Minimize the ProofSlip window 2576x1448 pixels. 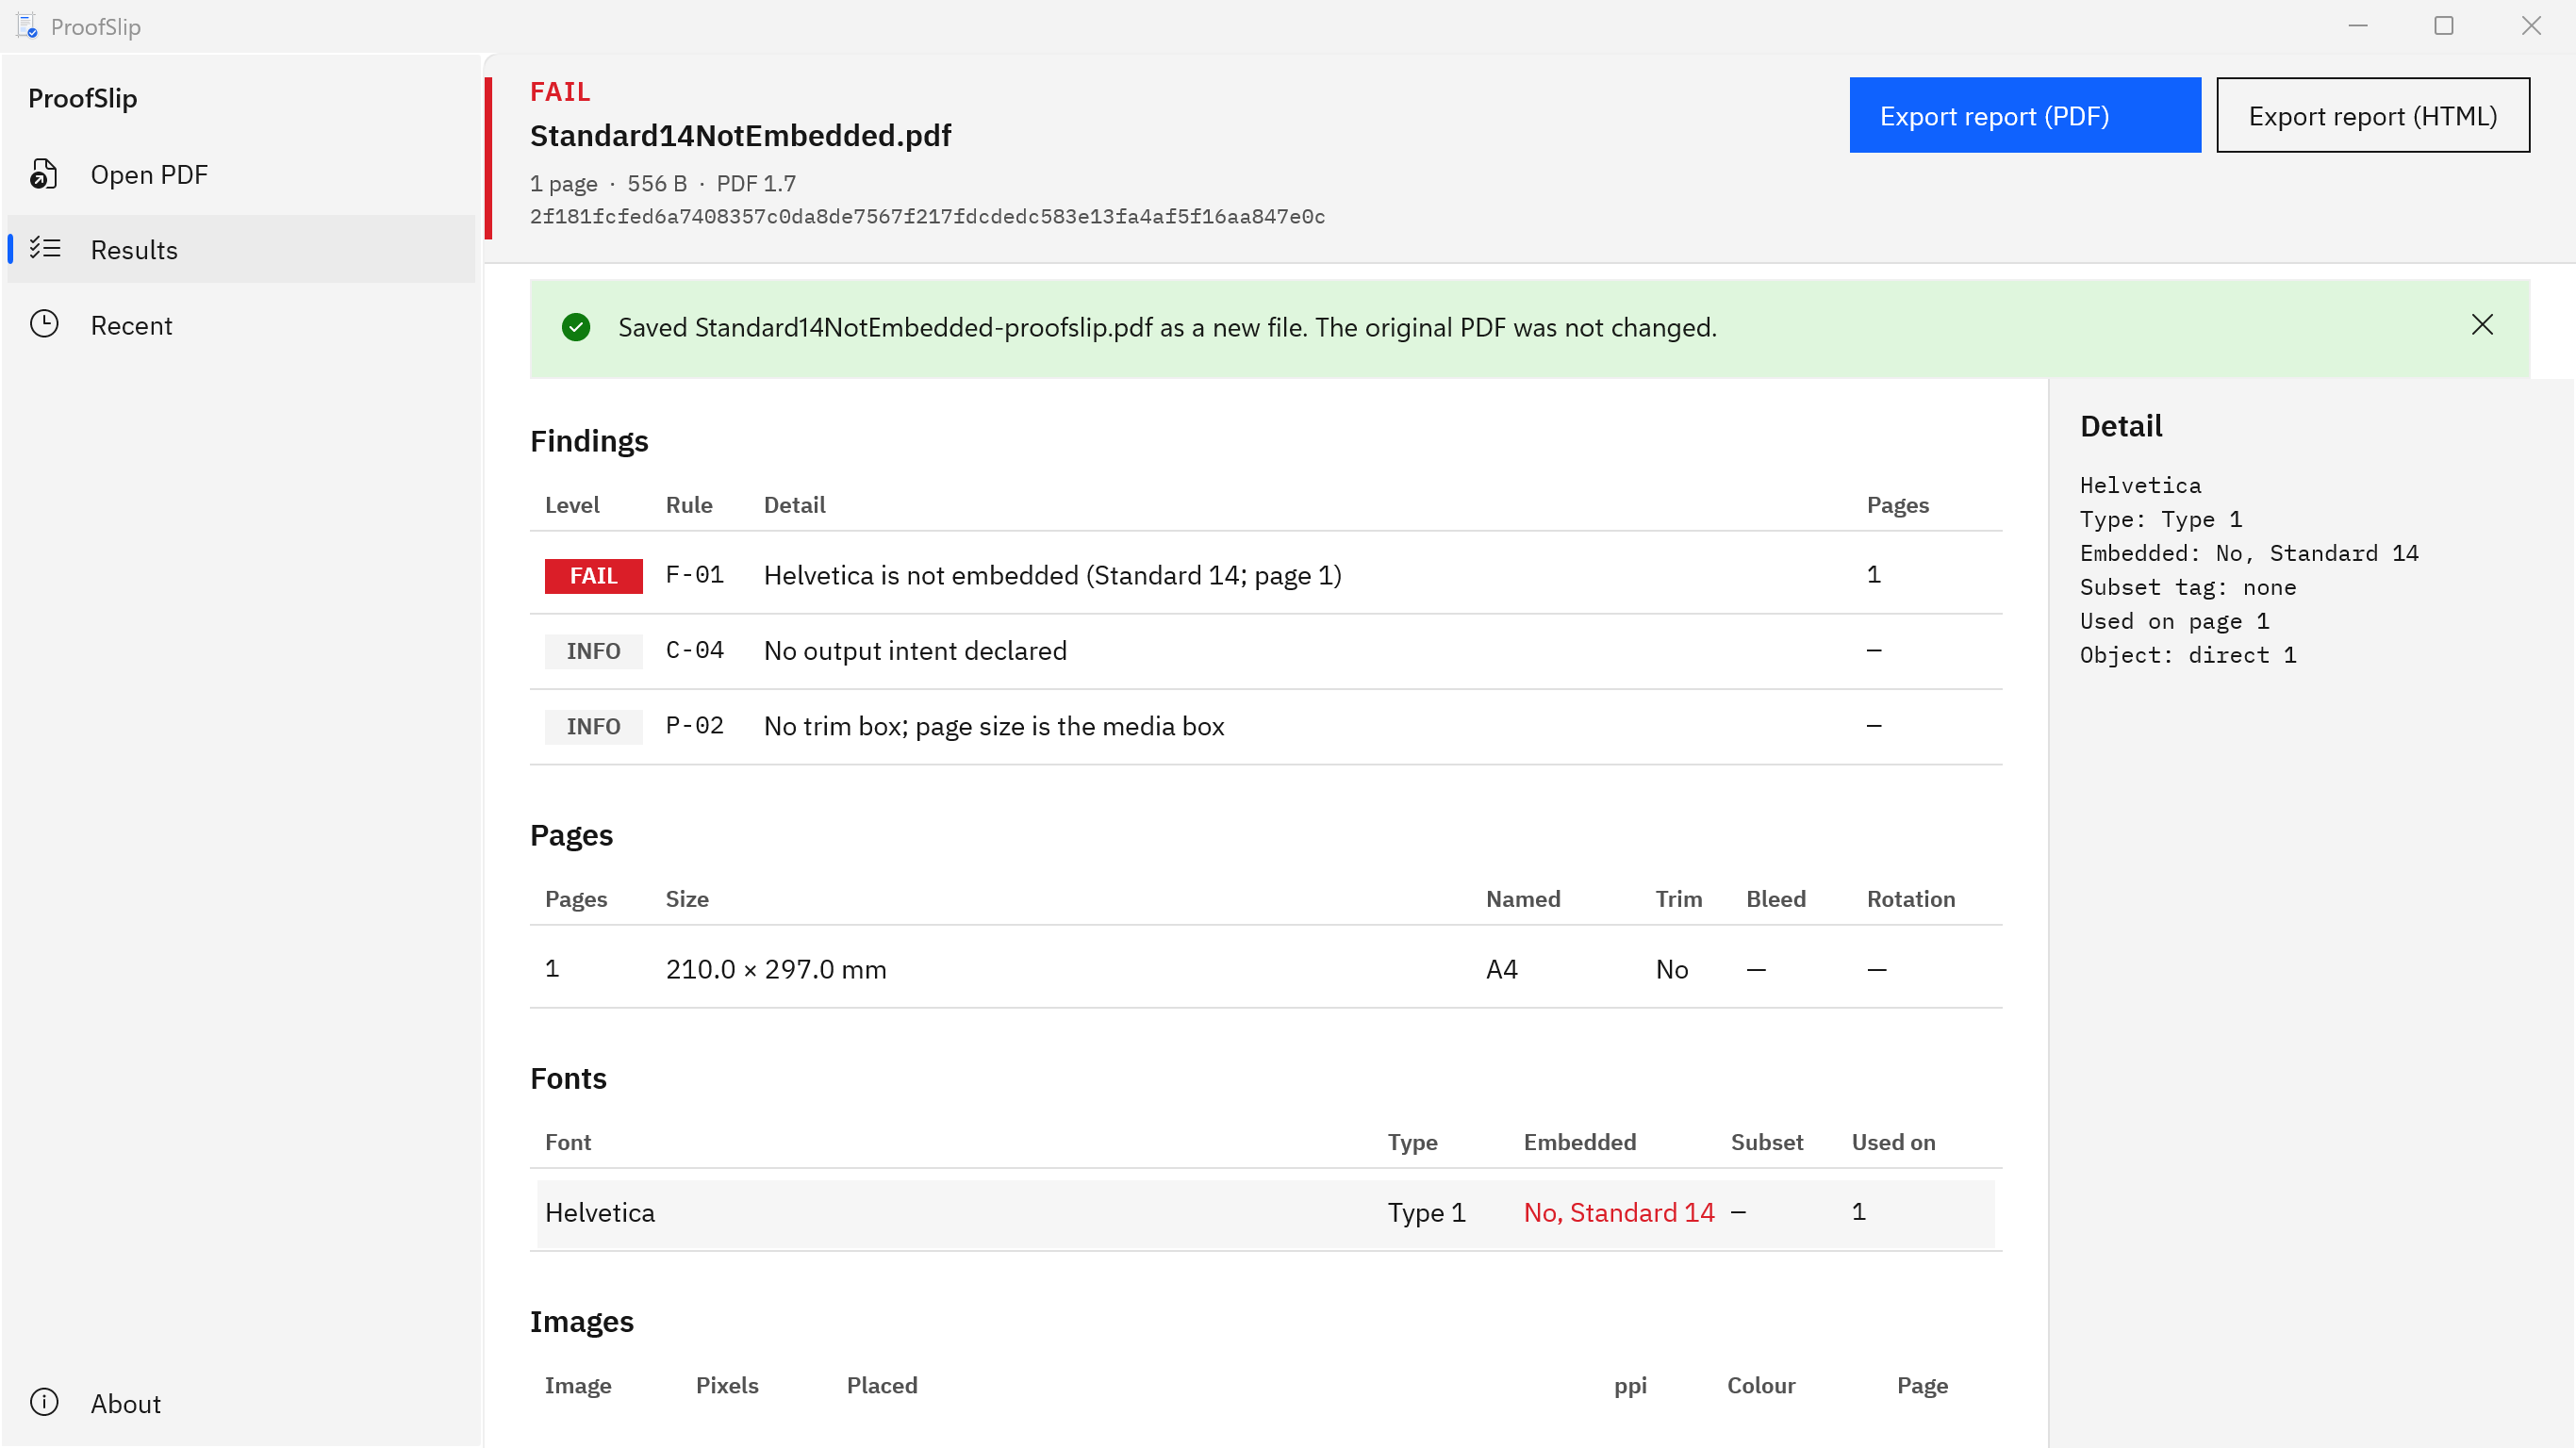(2358, 25)
